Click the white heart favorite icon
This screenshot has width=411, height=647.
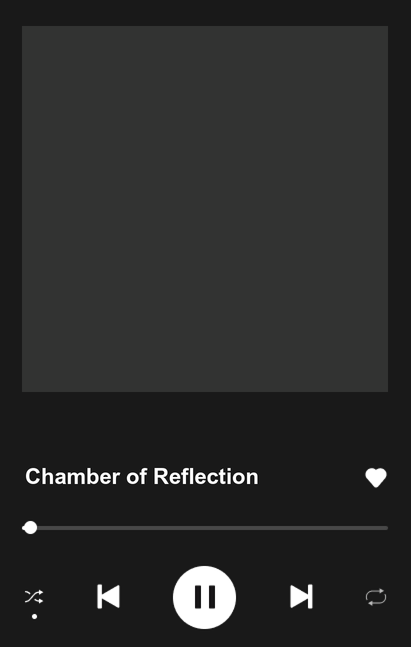[x=376, y=478]
